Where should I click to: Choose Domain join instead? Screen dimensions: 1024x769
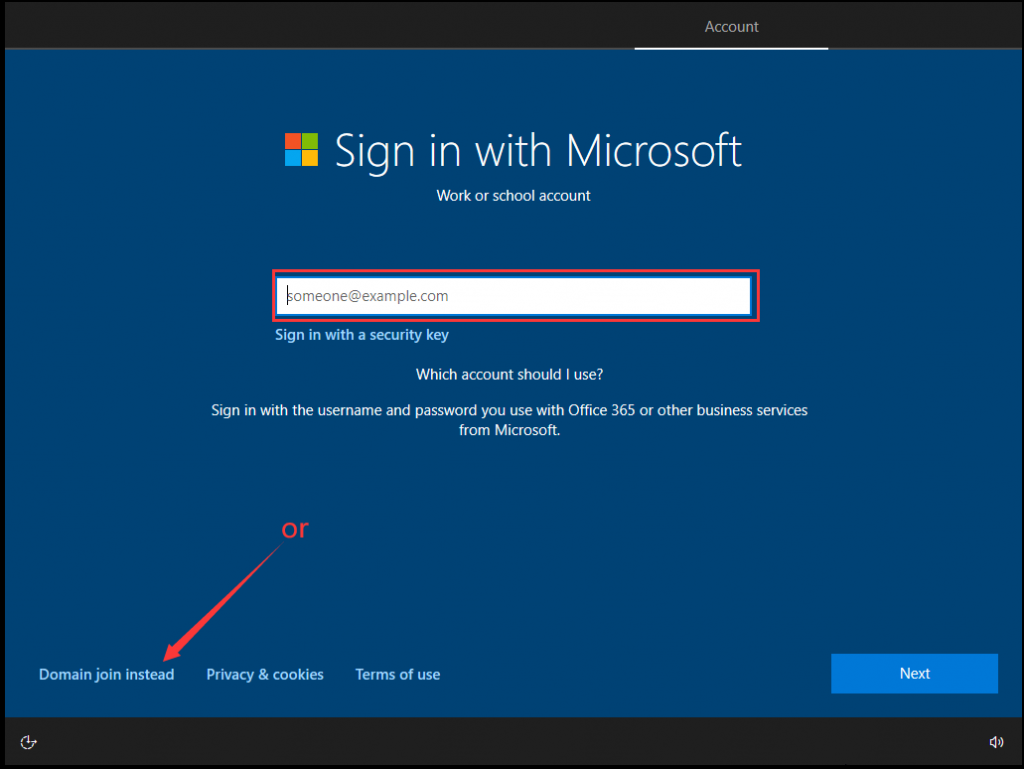[x=106, y=674]
